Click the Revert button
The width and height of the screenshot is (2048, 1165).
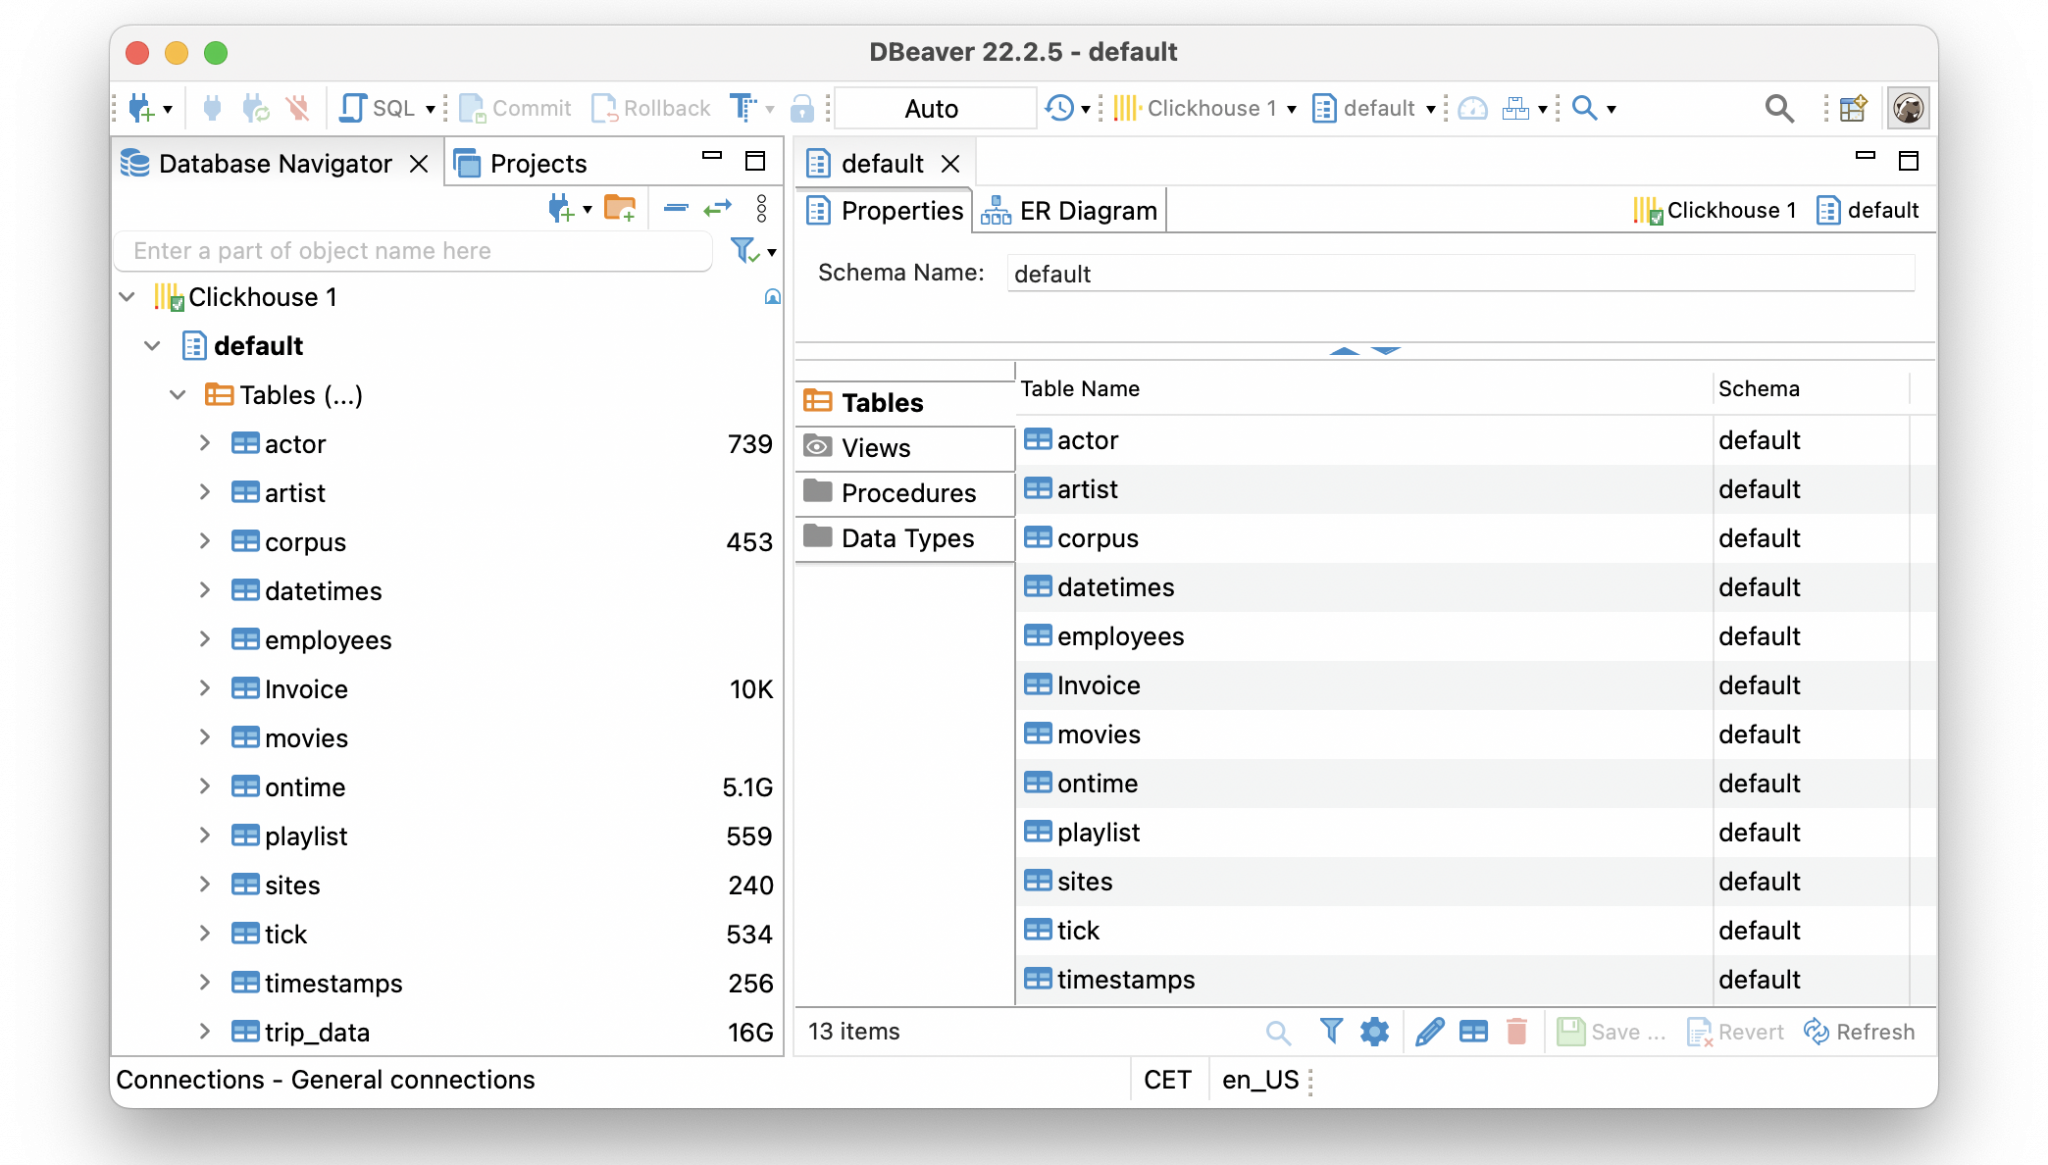[1735, 1031]
